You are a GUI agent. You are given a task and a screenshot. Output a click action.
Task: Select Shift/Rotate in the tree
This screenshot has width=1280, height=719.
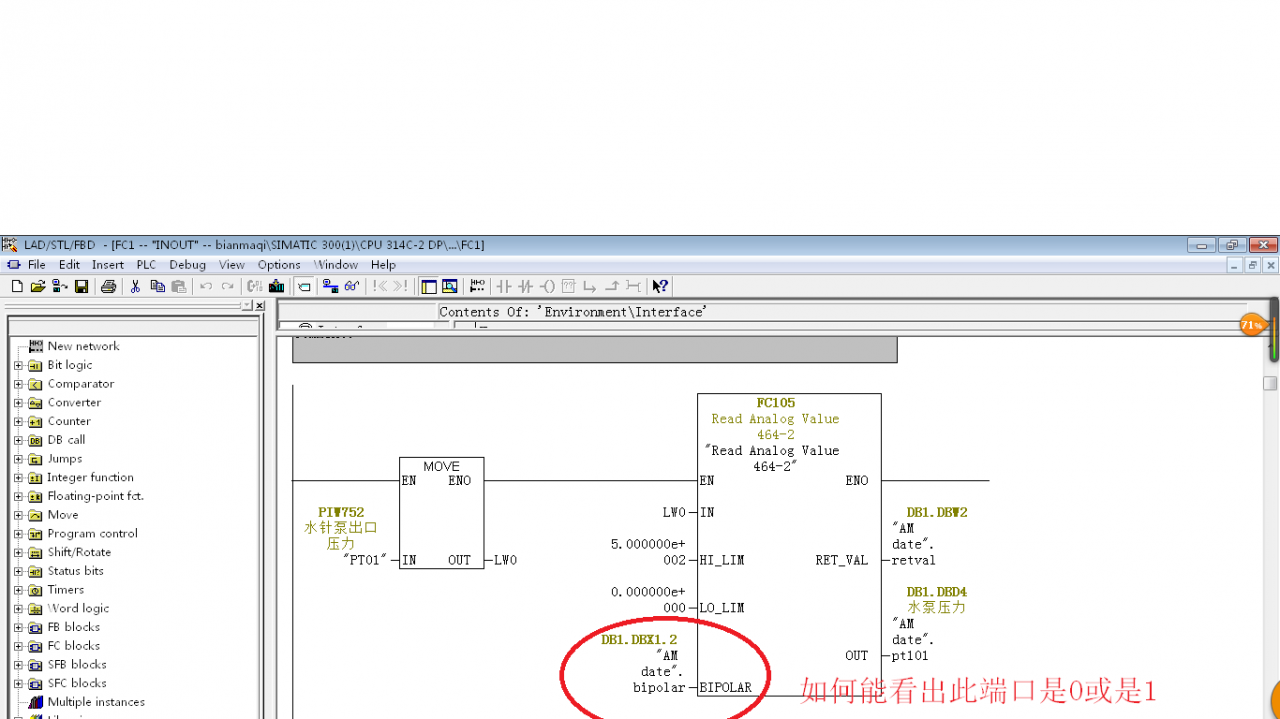click(79, 552)
